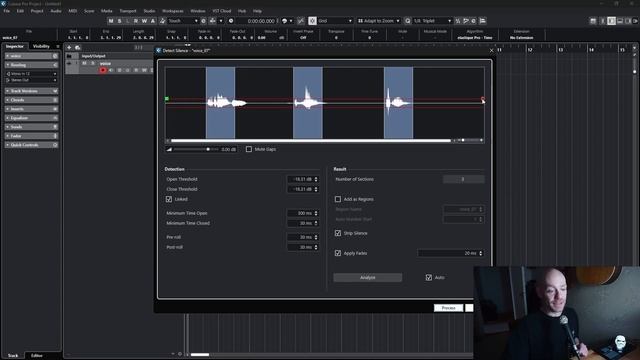Click the Minimum Time Open value stepper
Image resolution: width=640 pixels, height=360 pixels.
[x=316, y=213]
